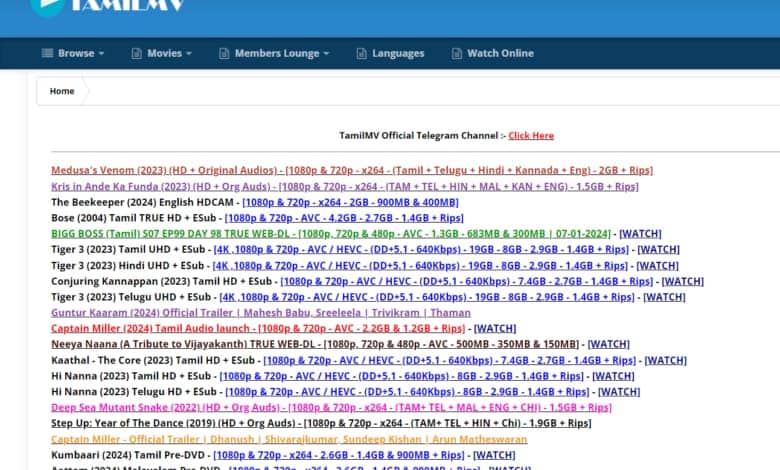Open Guntur Kaaram Official Trailer link
780x470 pixels.
click(261, 313)
